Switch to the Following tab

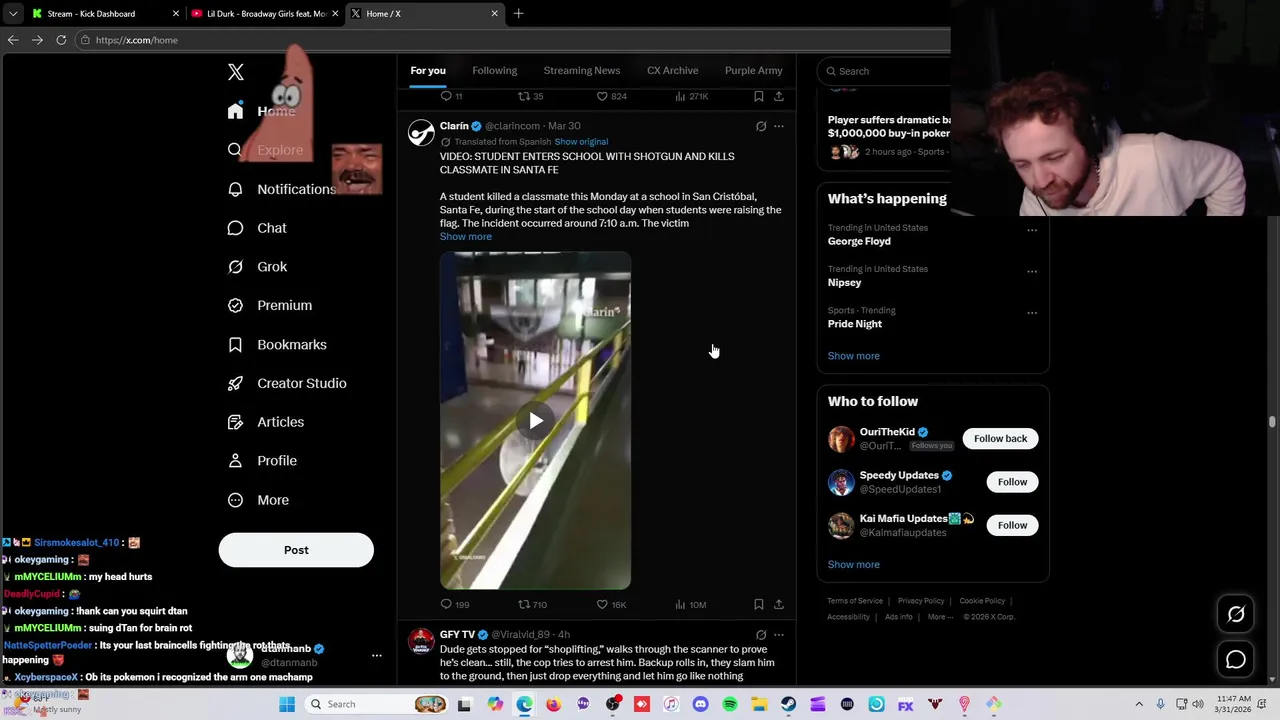[x=495, y=70]
